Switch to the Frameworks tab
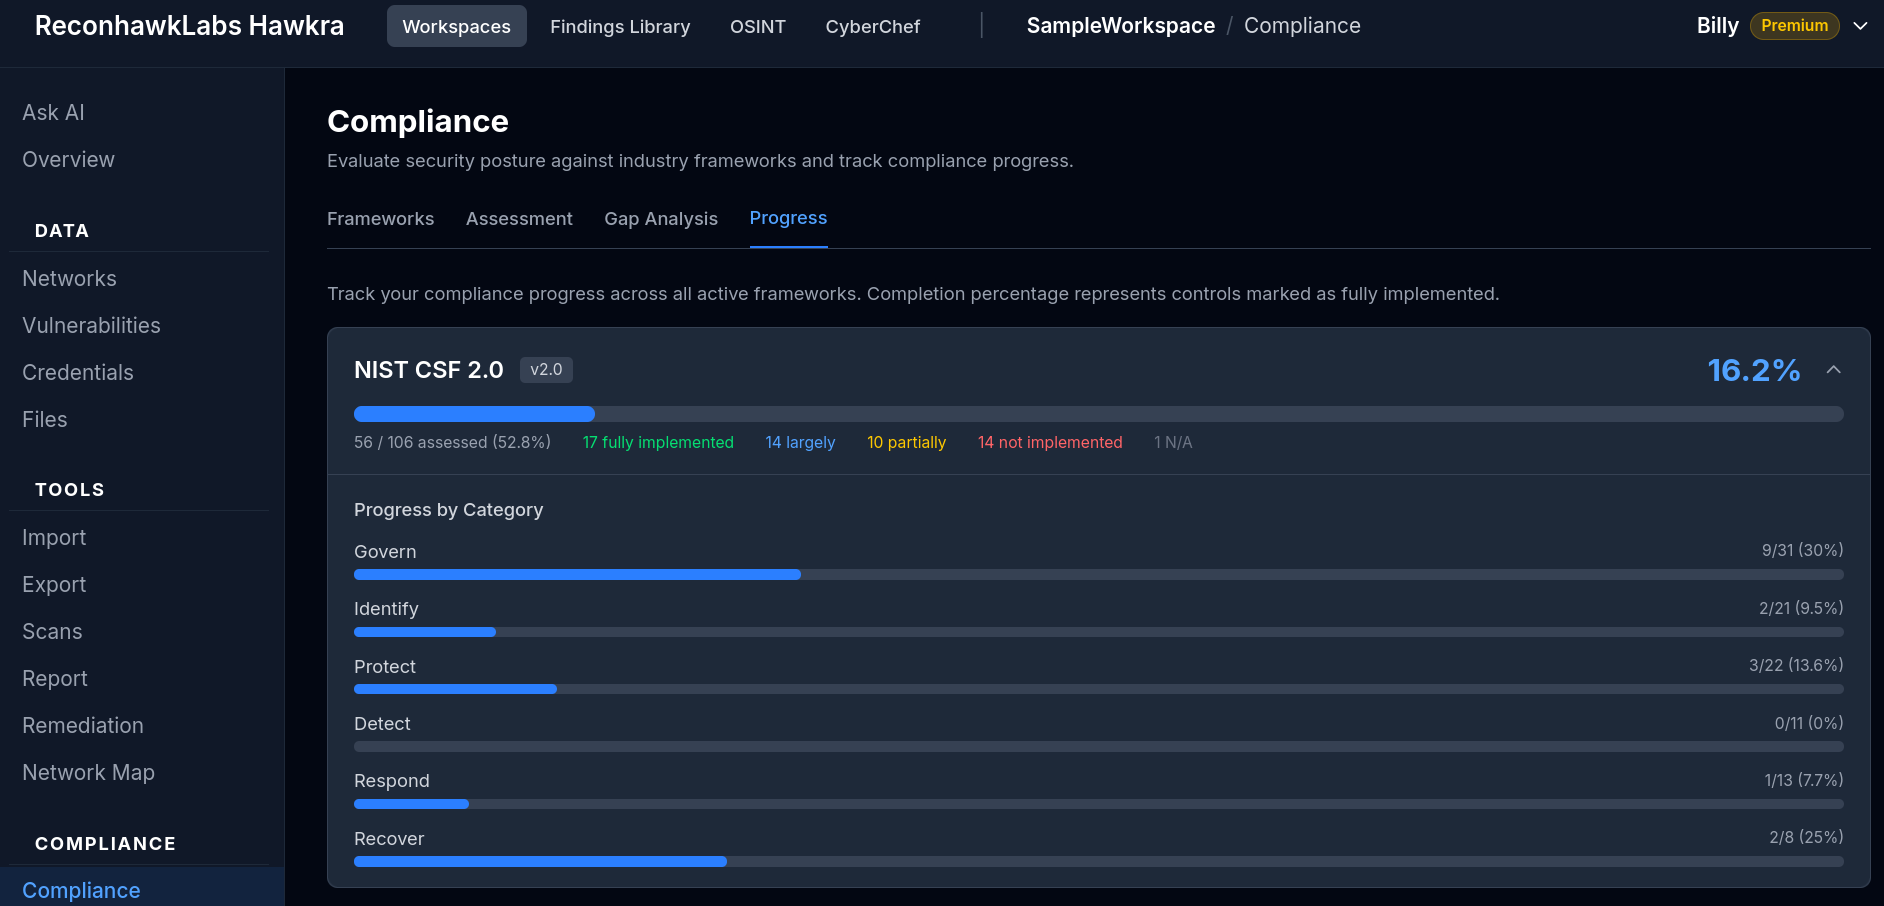This screenshot has height=906, width=1884. coord(380,218)
